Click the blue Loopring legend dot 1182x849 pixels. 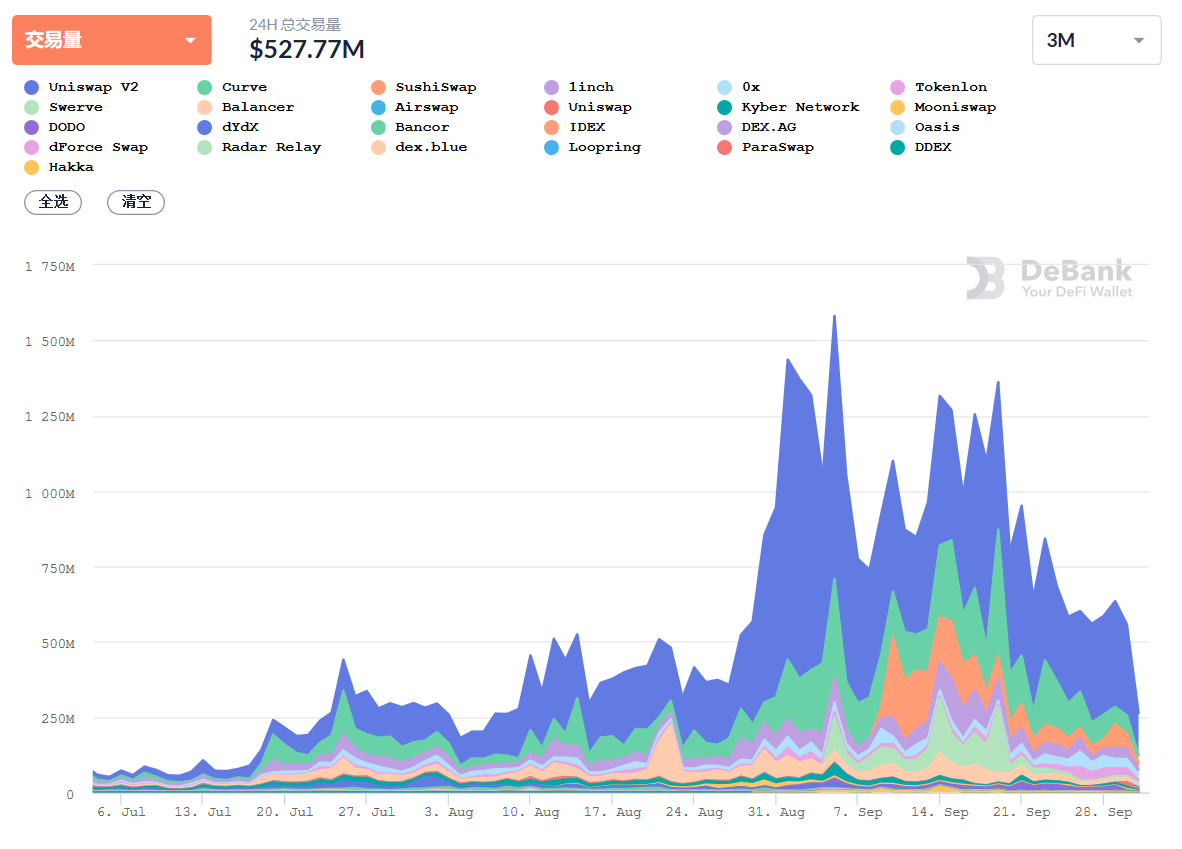(552, 147)
